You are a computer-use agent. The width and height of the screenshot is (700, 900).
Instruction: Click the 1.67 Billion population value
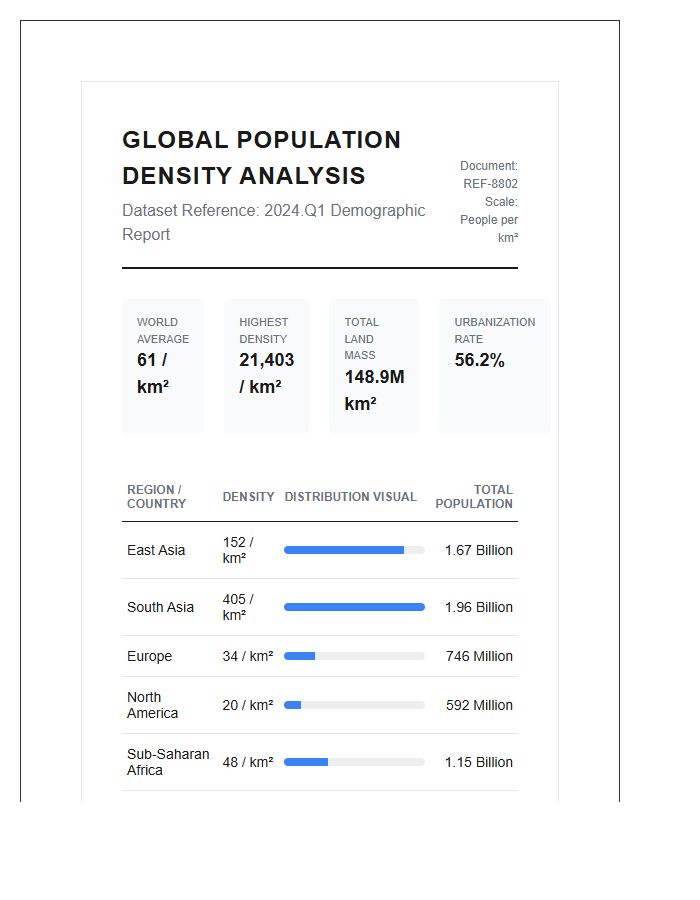479,550
